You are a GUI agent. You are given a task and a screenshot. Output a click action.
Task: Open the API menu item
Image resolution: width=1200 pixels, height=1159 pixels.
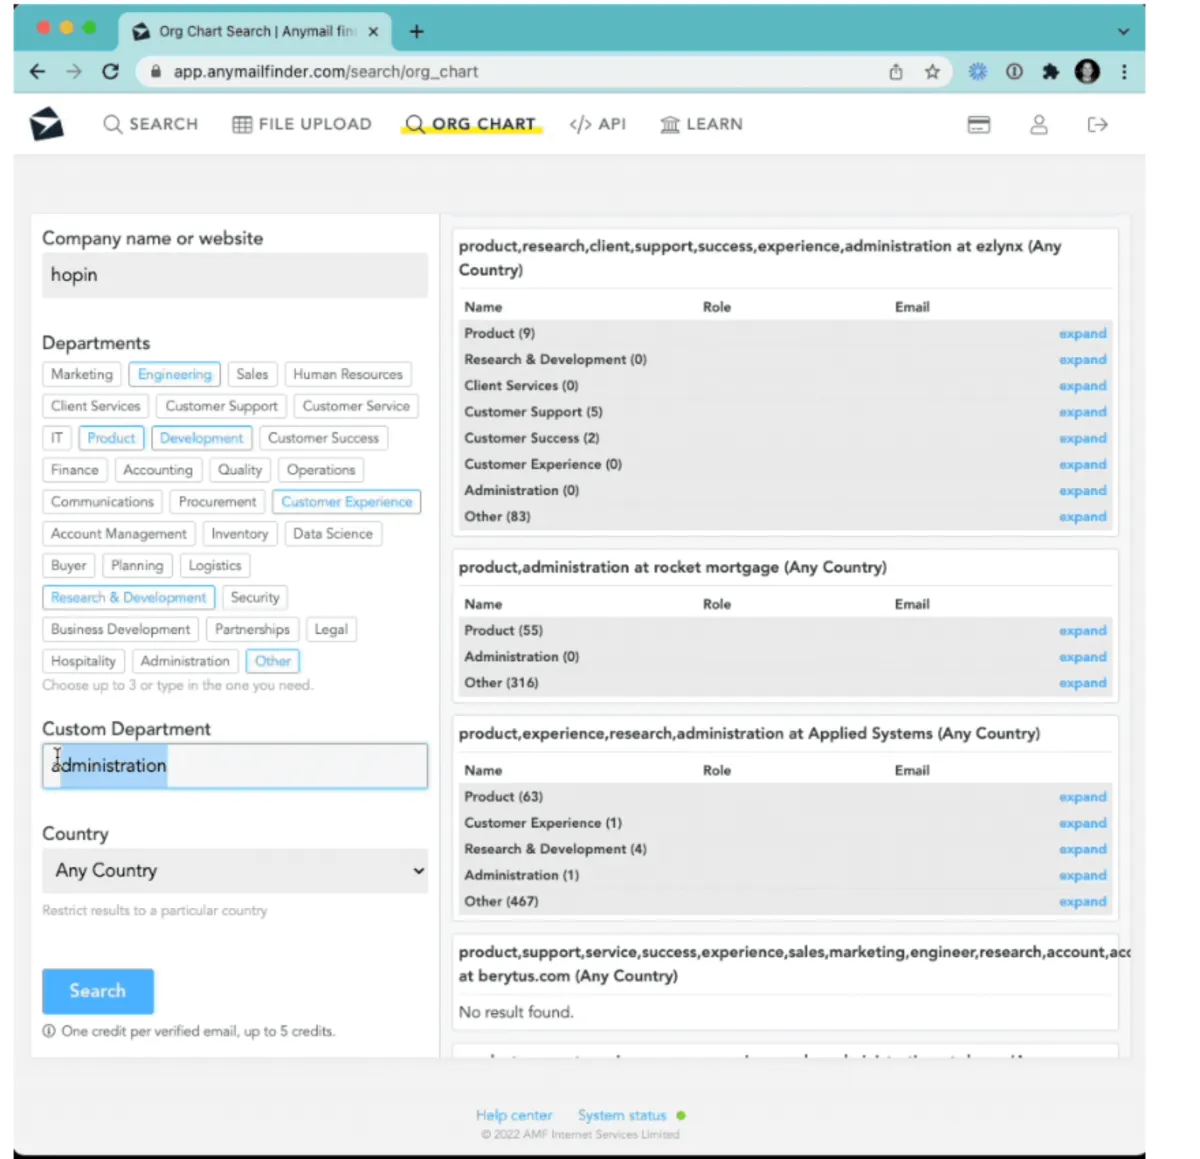coord(598,124)
